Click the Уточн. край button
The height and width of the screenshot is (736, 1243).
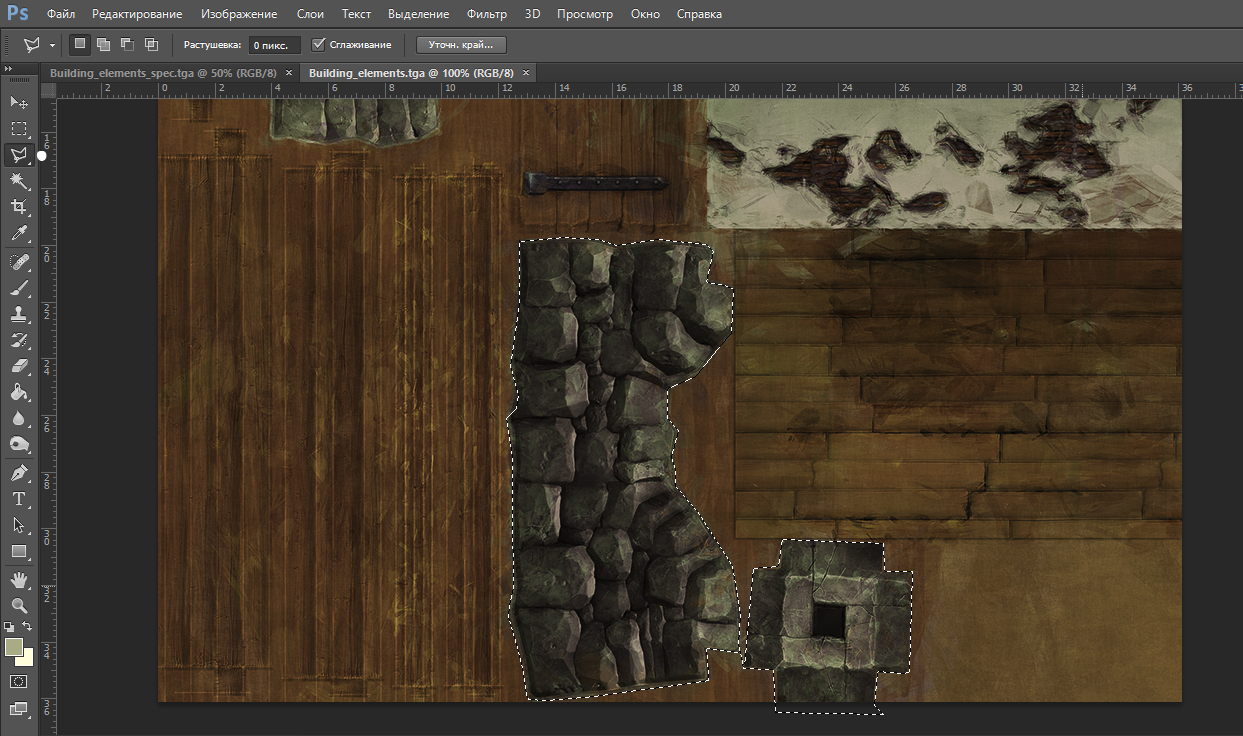point(461,45)
